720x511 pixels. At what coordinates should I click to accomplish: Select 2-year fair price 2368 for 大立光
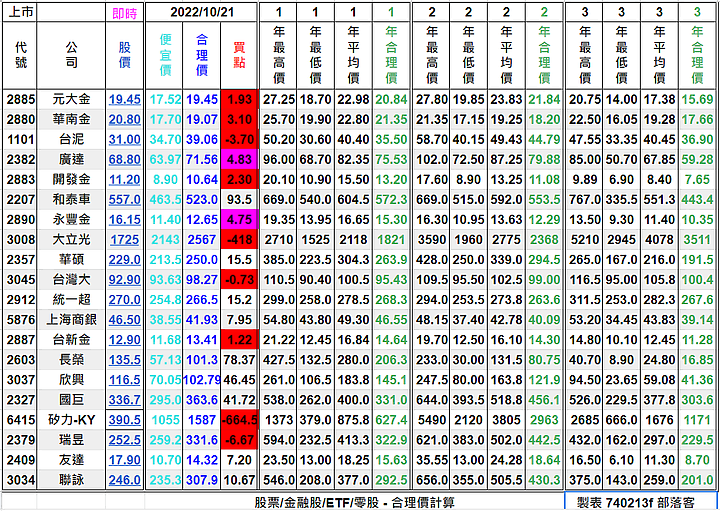(544, 240)
